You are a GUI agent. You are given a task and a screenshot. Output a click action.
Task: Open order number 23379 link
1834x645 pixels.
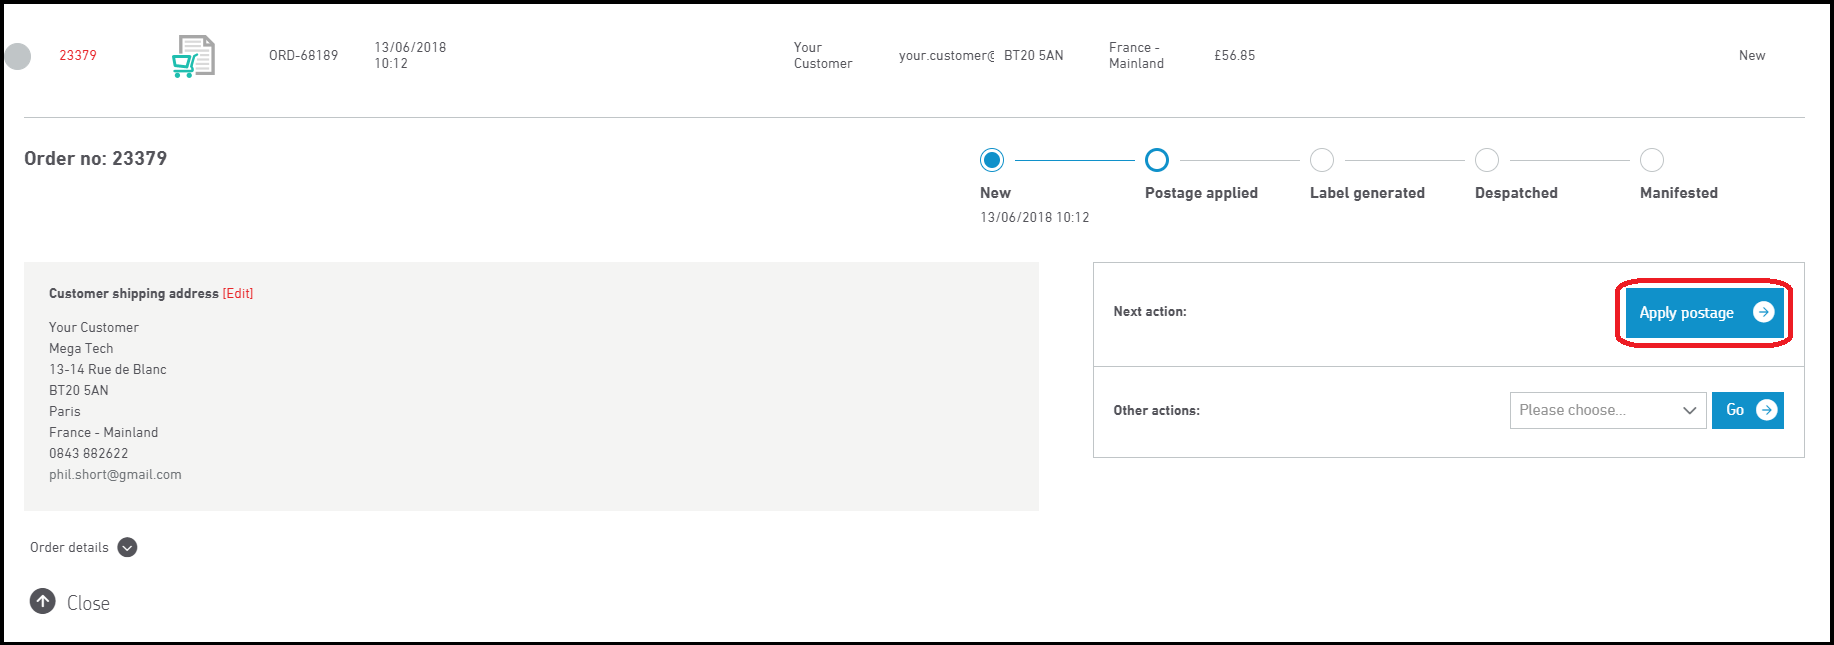click(x=78, y=55)
